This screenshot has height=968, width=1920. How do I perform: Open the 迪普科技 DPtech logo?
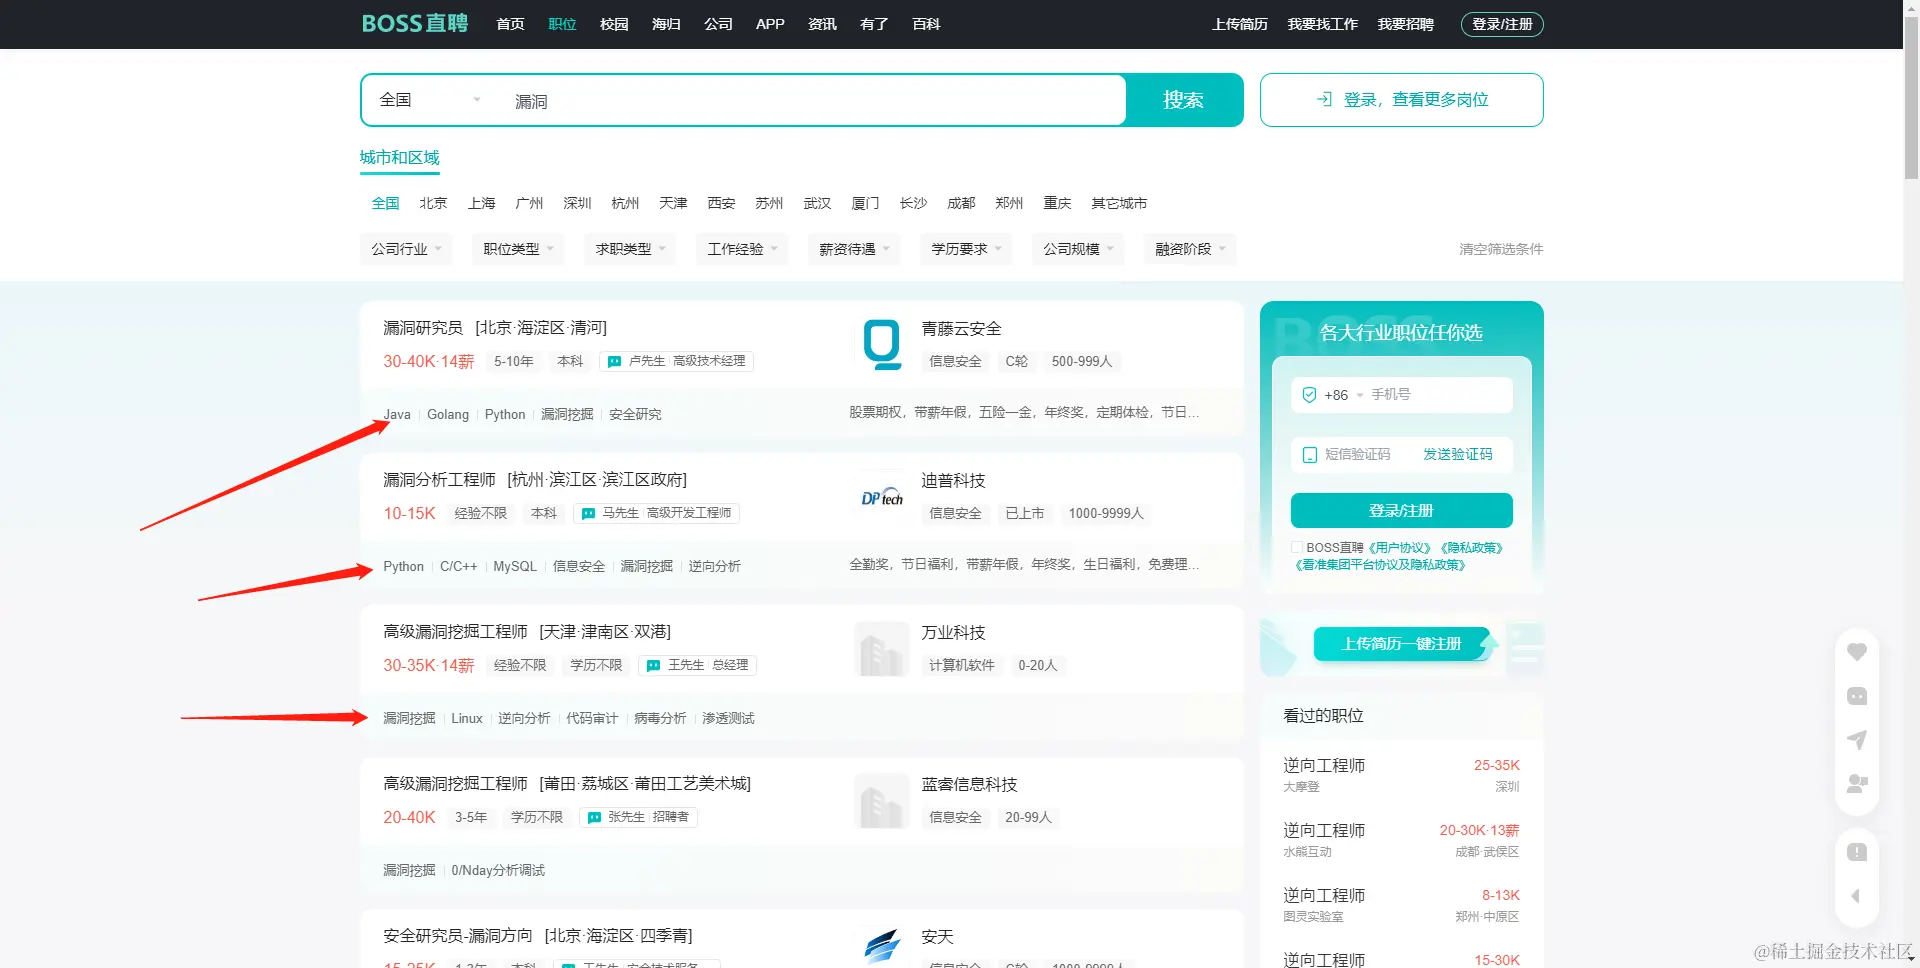tap(882, 497)
